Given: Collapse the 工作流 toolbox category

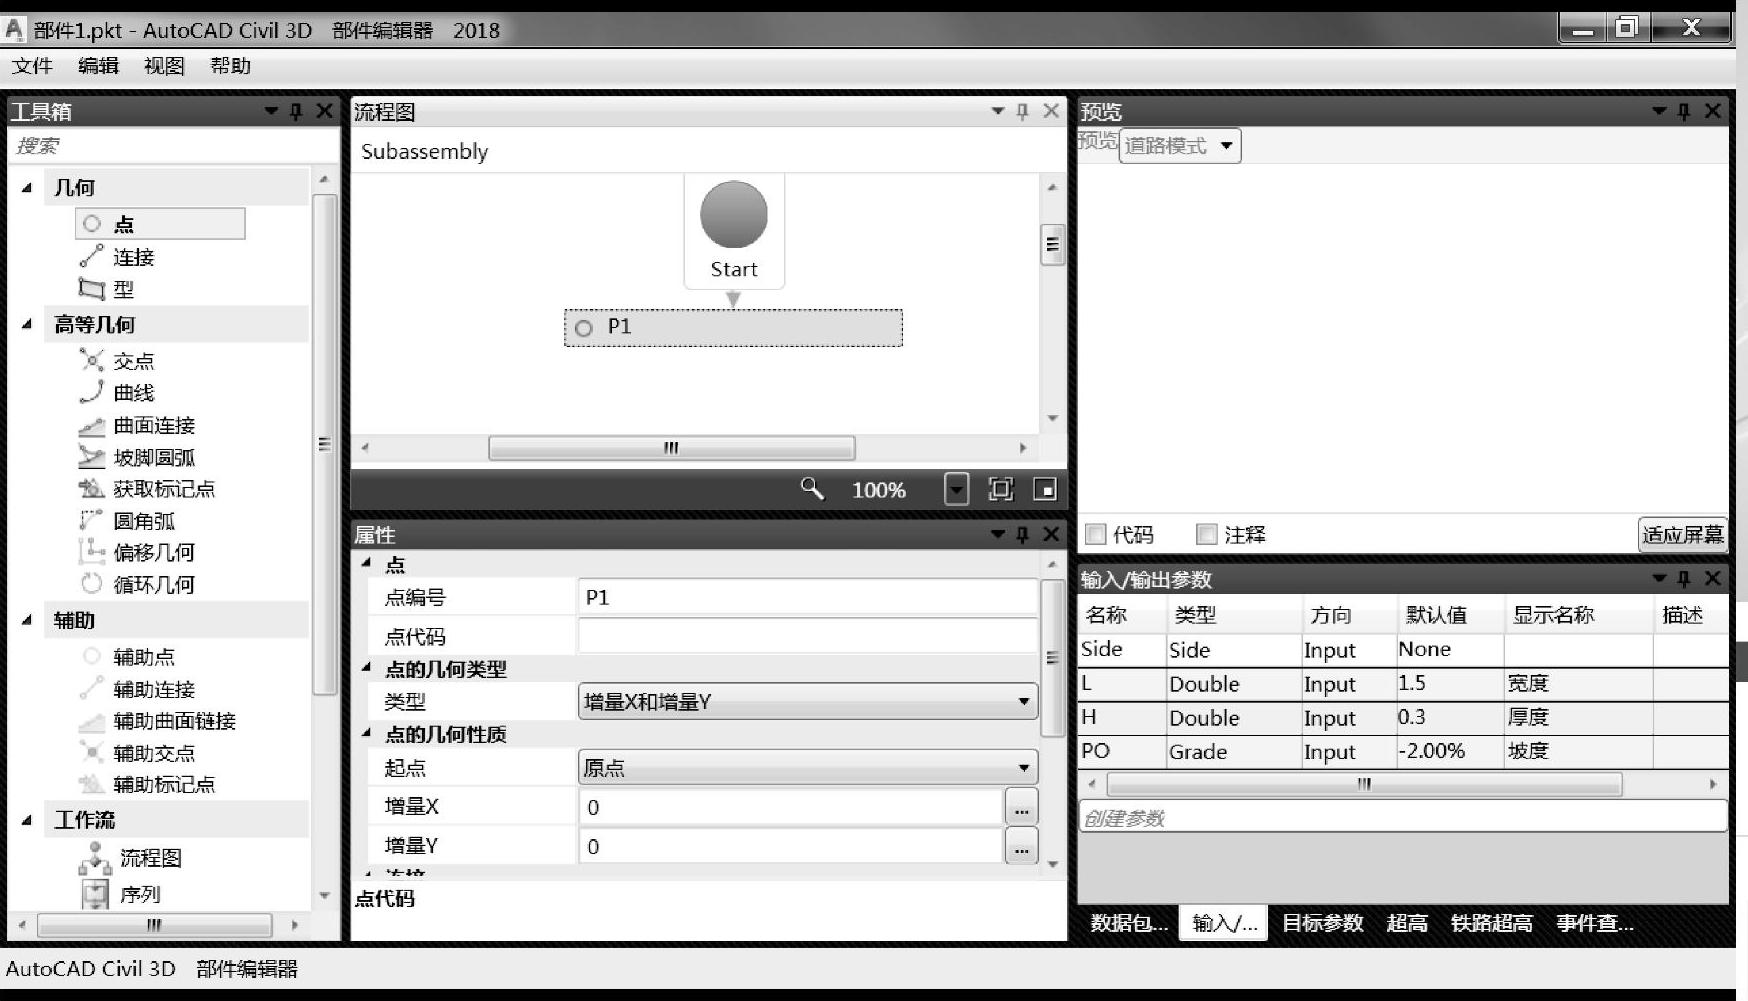Looking at the screenshot, I should [27, 820].
